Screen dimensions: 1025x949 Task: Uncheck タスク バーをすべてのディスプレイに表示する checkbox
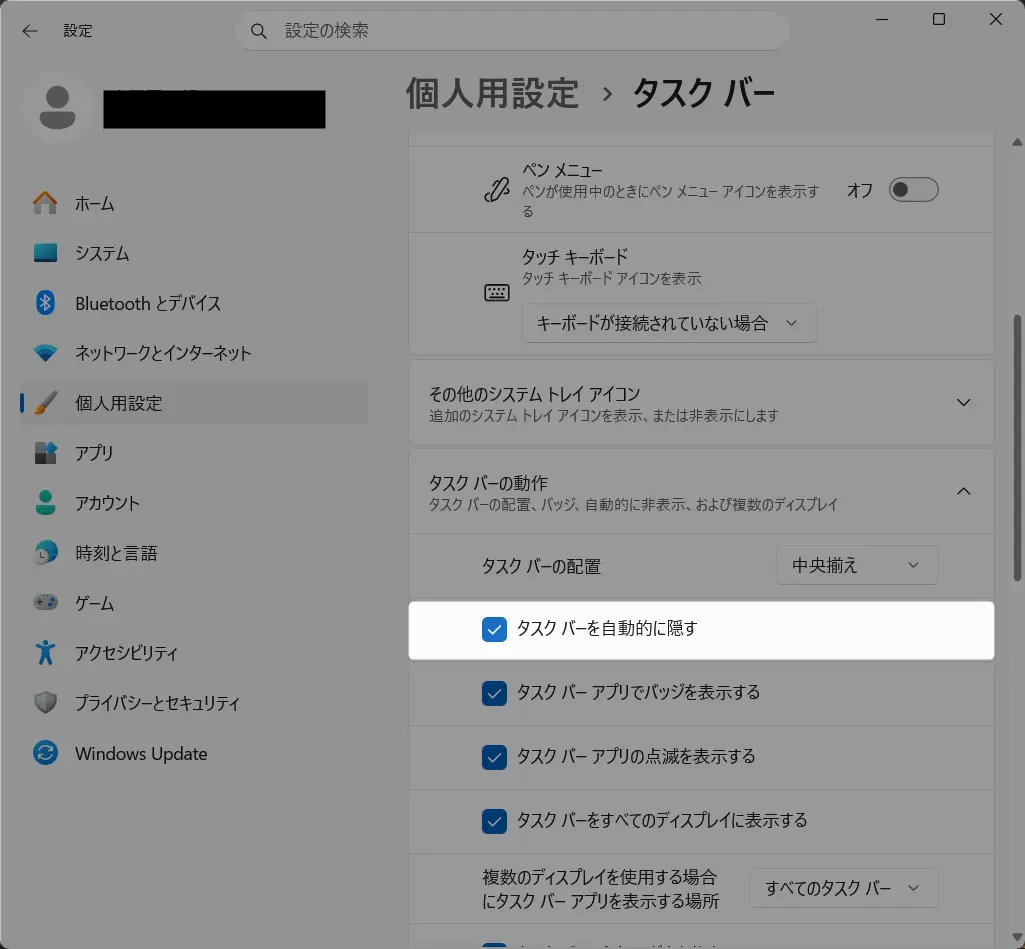tap(494, 821)
